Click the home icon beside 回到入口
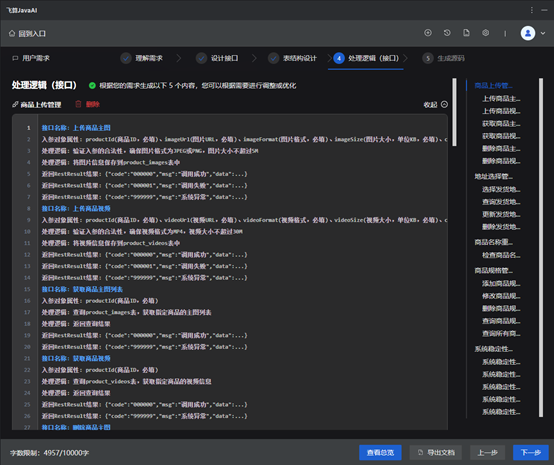This screenshot has height=465, width=554. 12,33
